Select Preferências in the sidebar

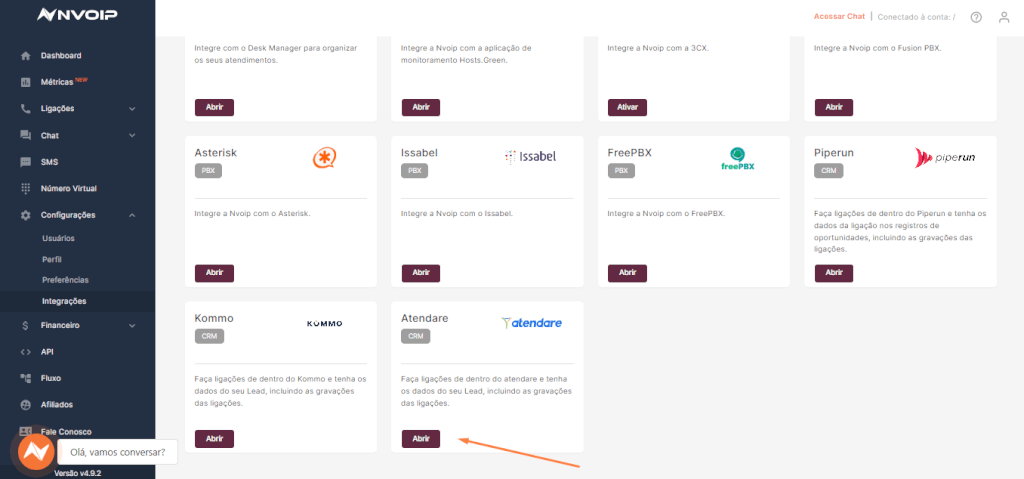tap(65, 280)
